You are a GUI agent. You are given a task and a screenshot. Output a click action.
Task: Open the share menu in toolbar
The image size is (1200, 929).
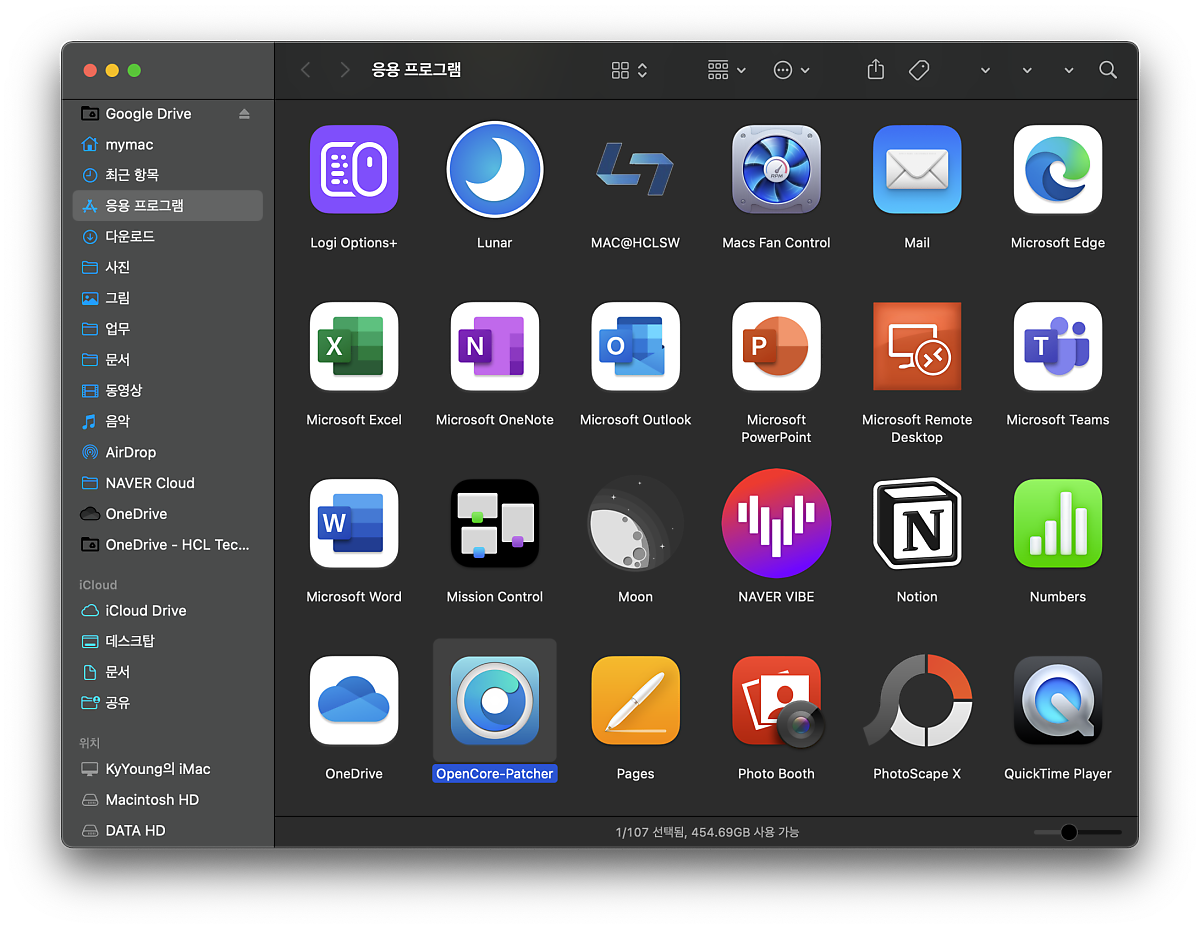(876, 69)
